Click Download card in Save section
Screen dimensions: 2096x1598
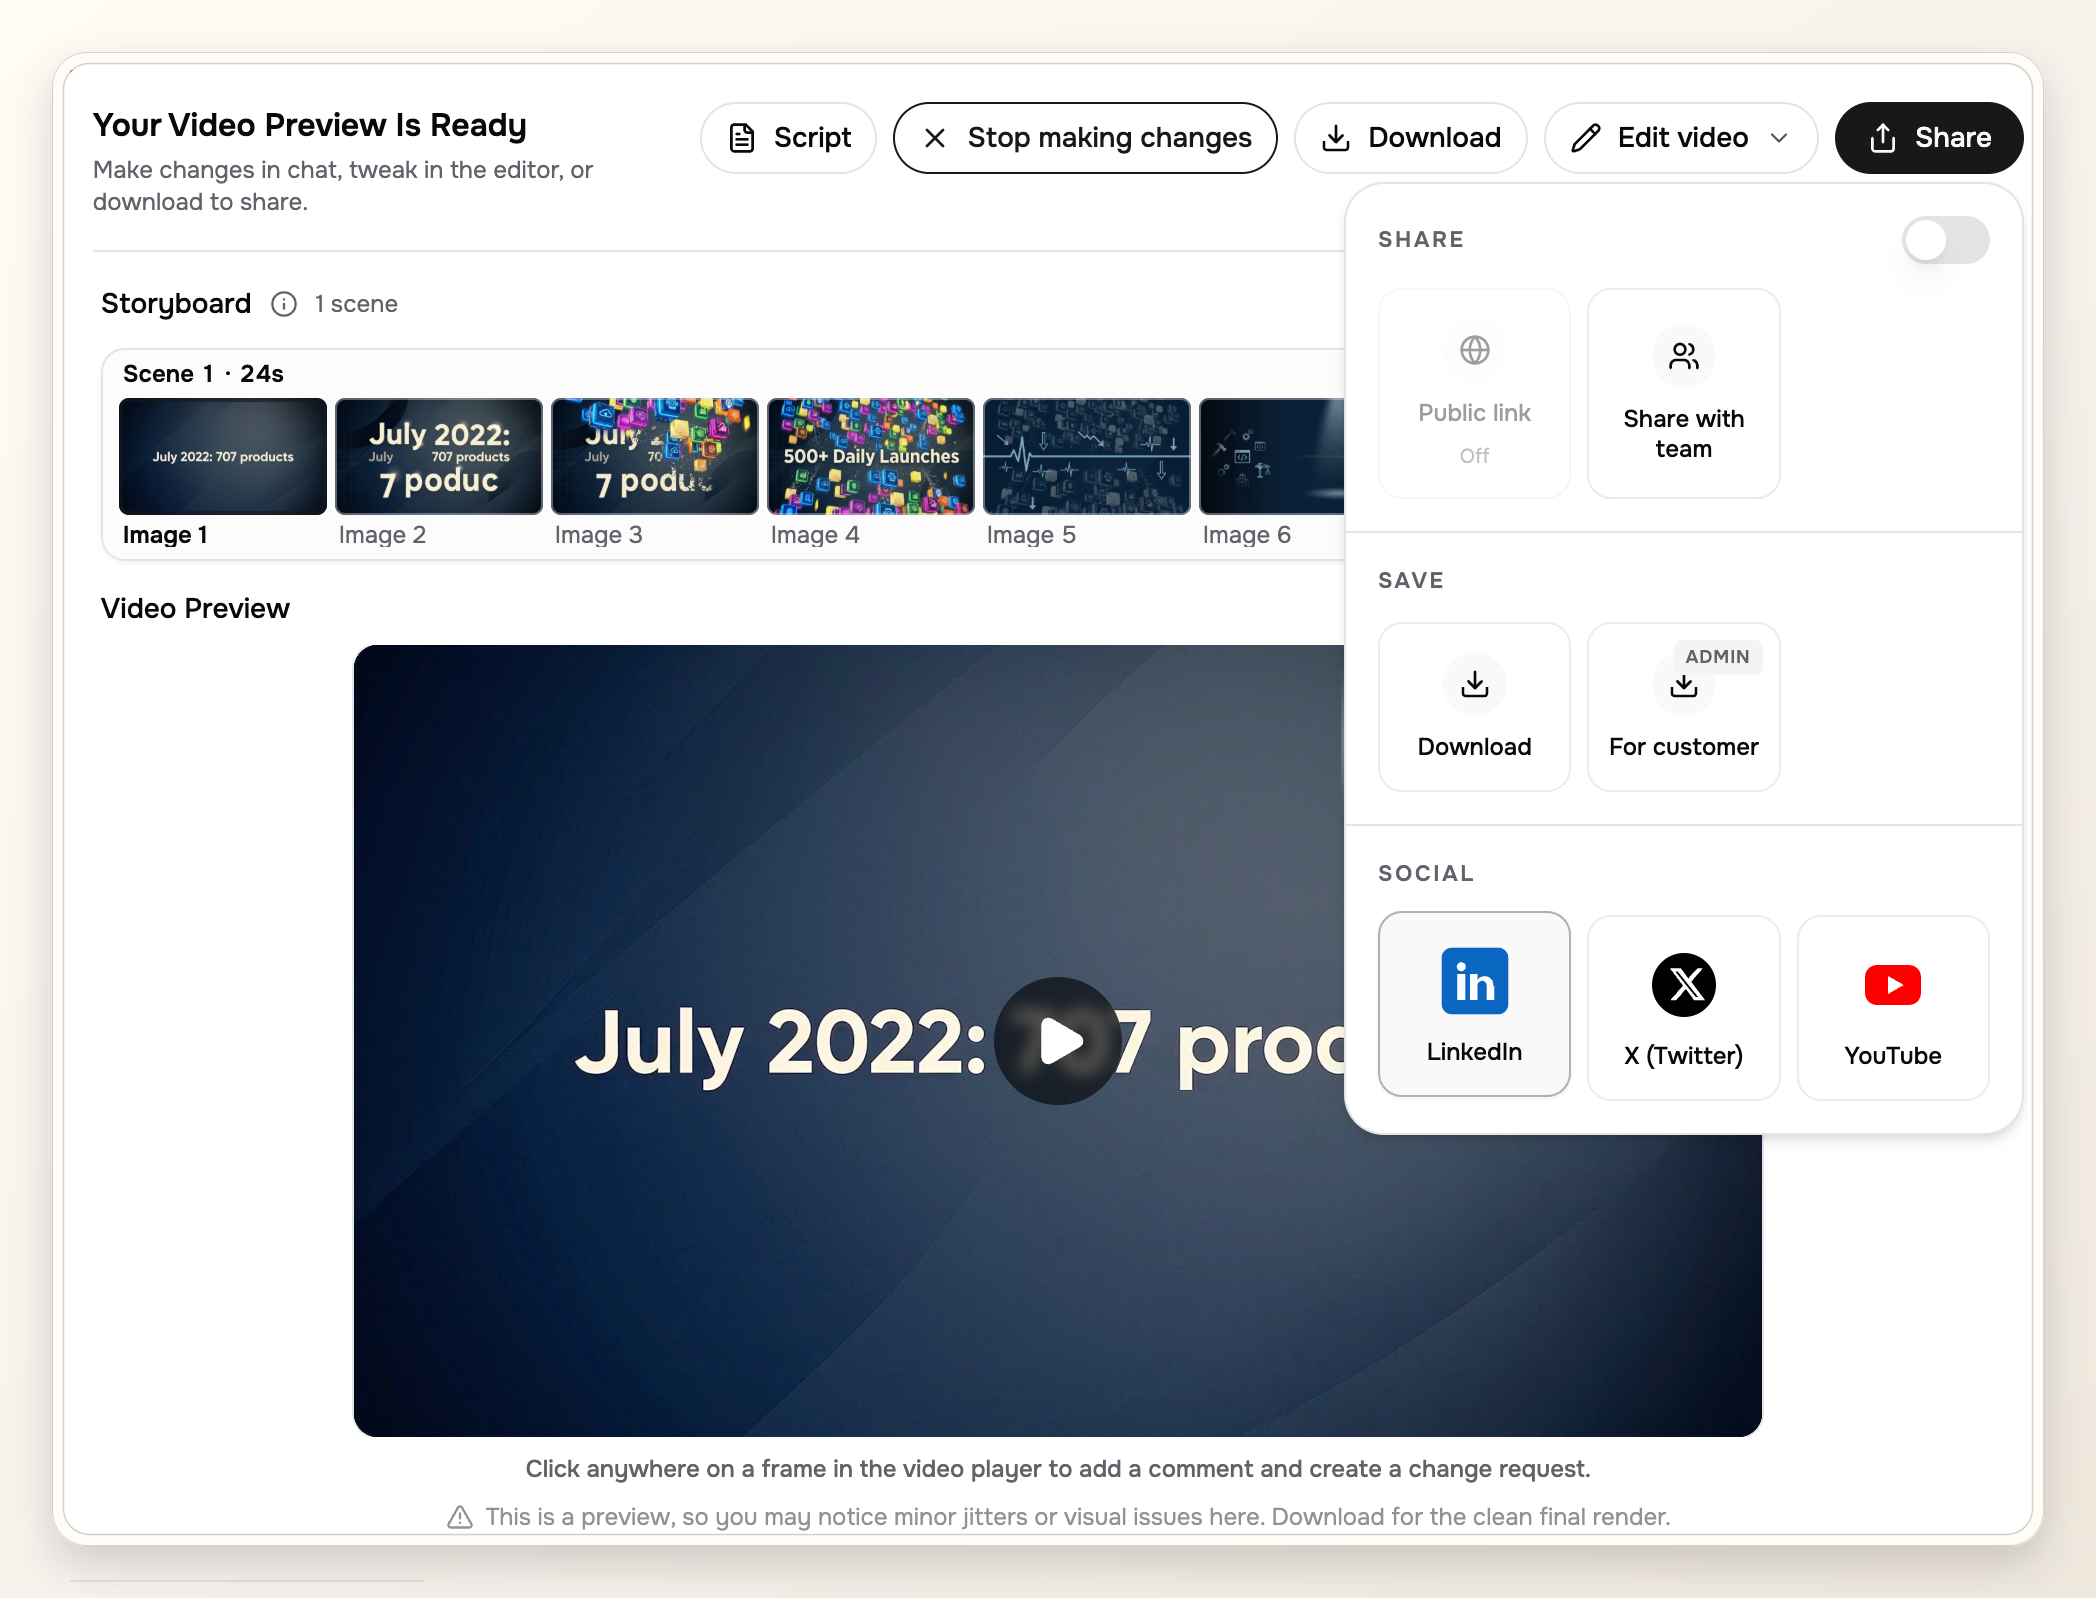tap(1475, 707)
